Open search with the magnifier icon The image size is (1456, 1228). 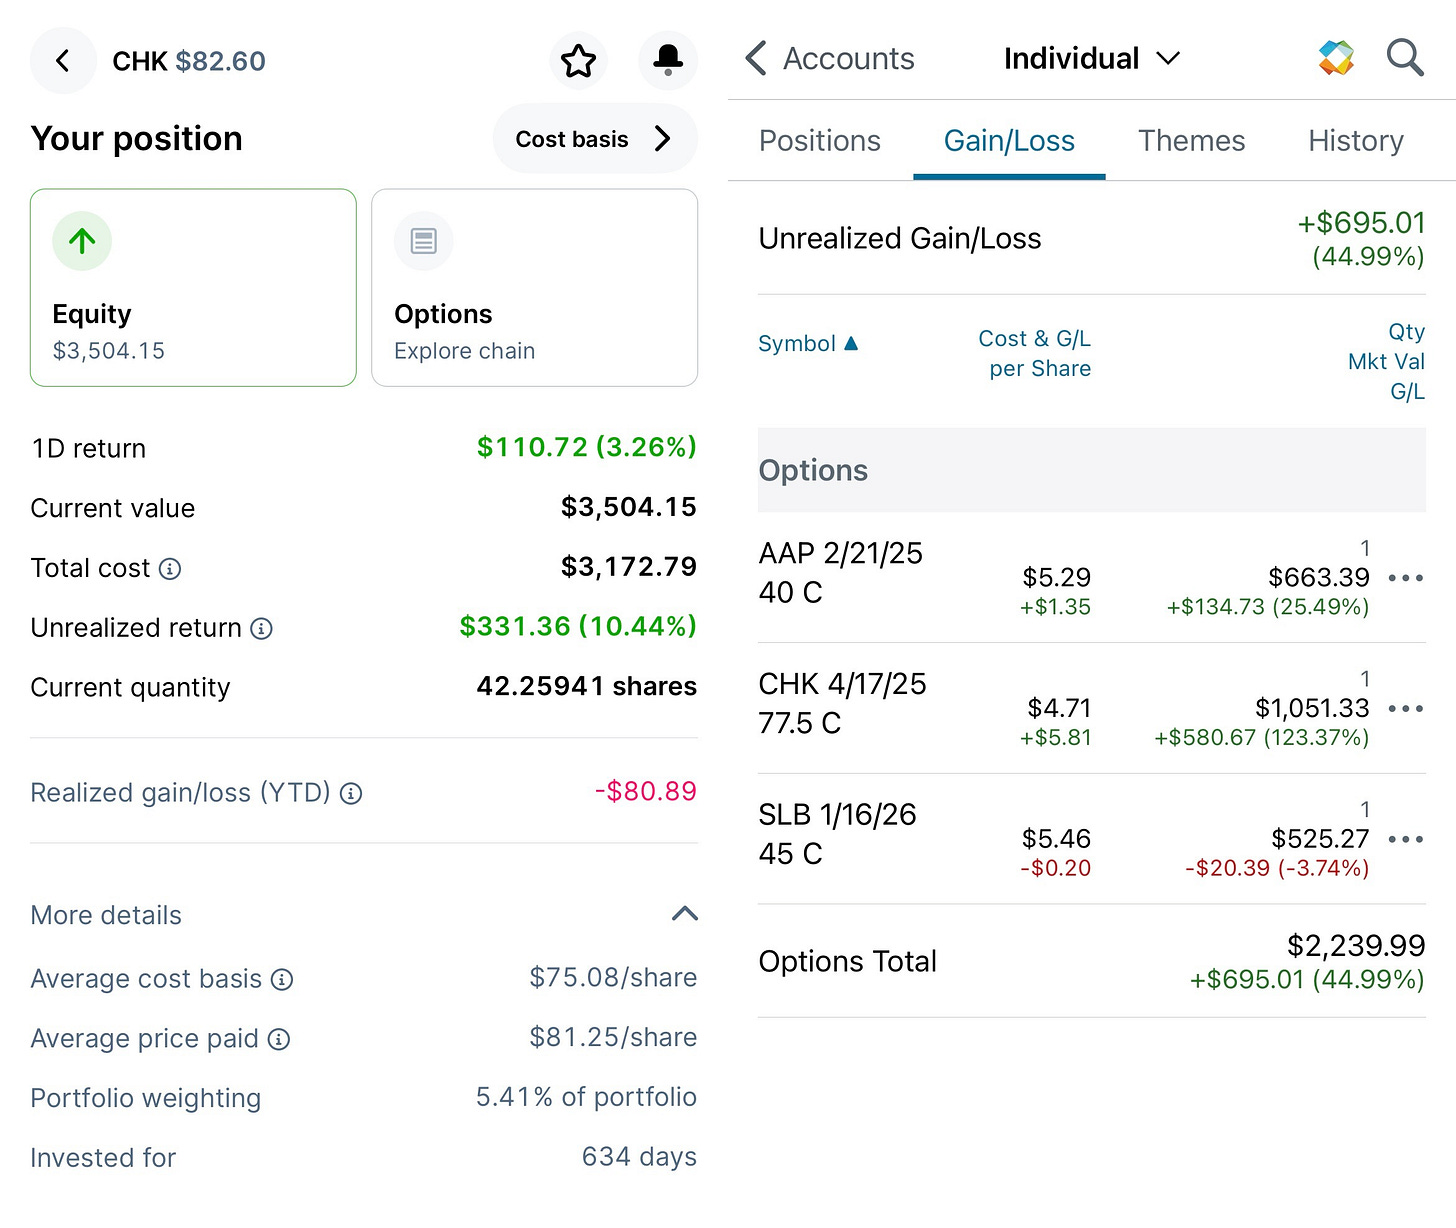(1405, 58)
